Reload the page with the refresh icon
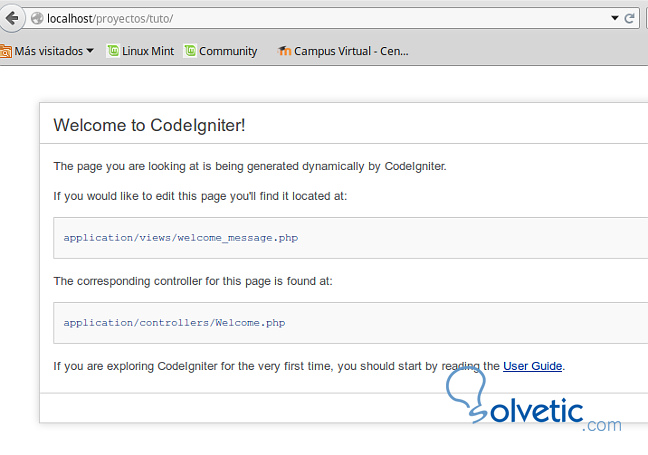 click(x=629, y=19)
